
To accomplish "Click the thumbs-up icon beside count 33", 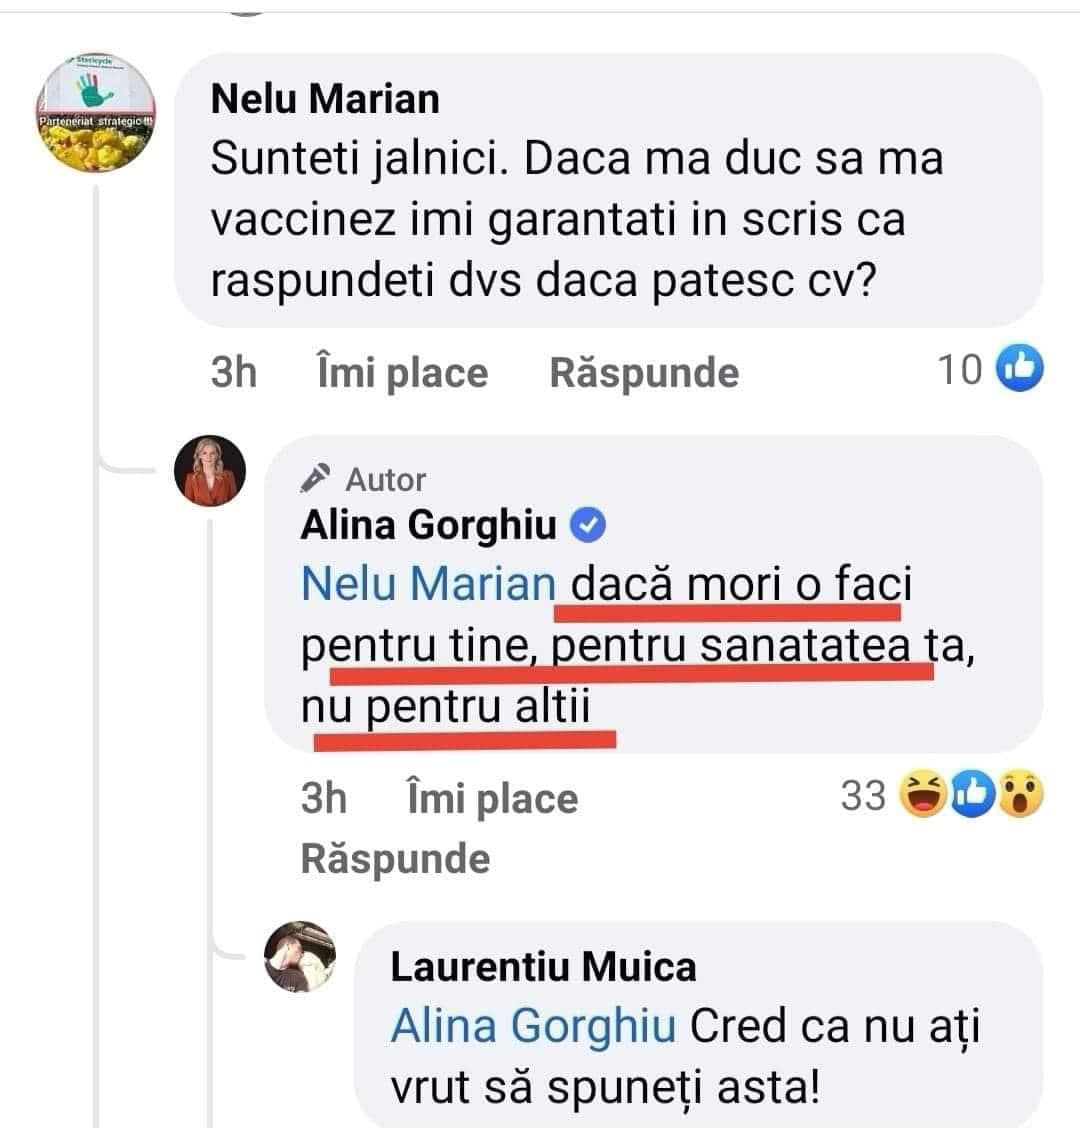I will [x=971, y=796].
